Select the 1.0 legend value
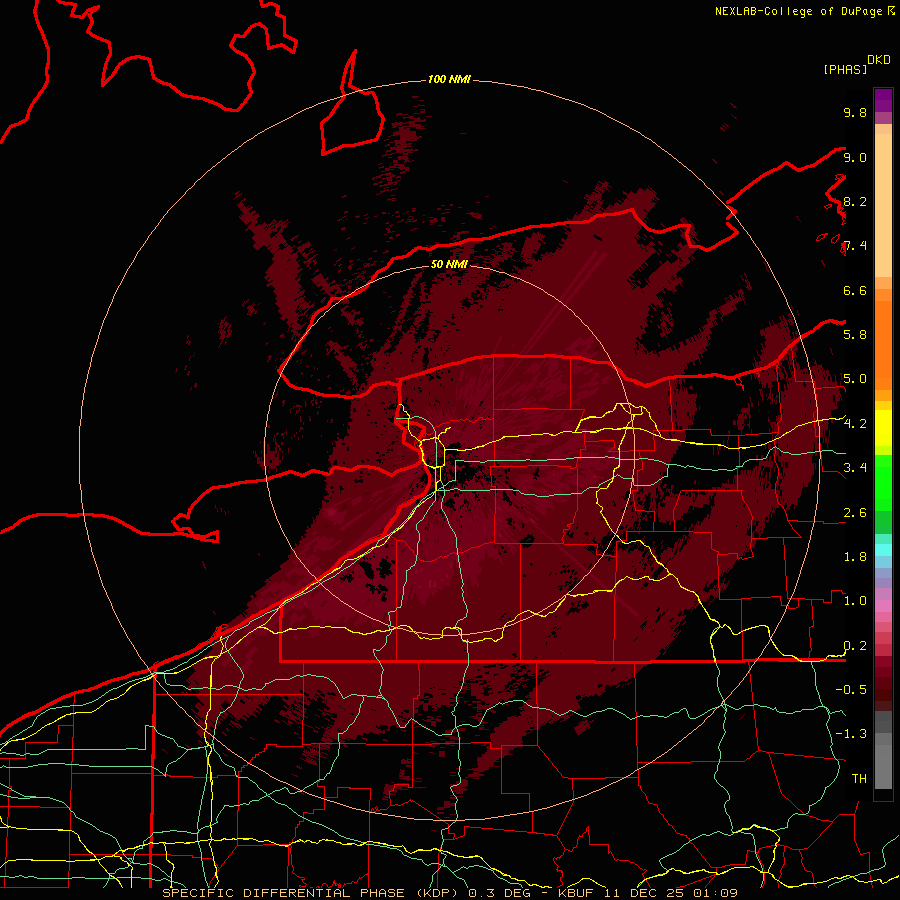This screenshot has height=900, width=900. click(855, 601)
